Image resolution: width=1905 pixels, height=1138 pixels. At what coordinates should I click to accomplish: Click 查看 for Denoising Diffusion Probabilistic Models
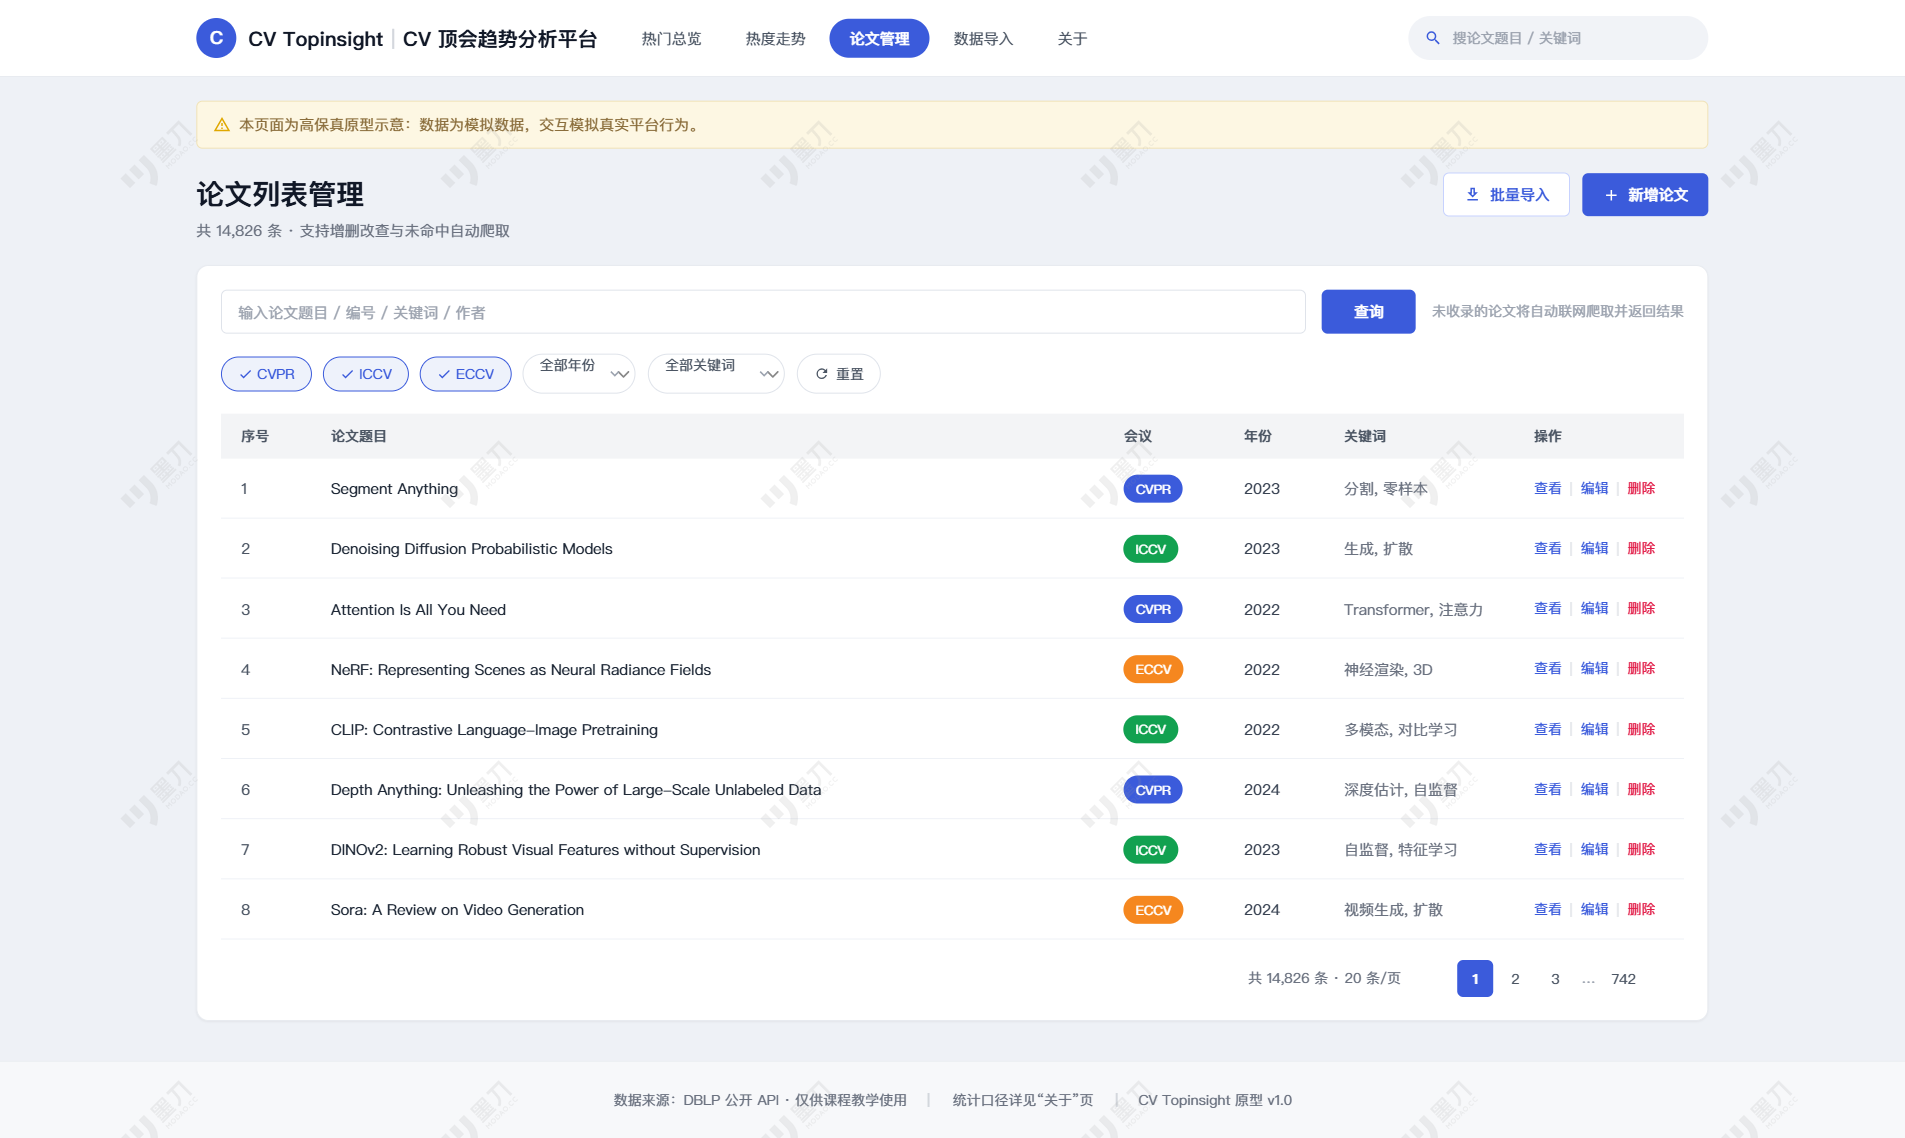1547,548
